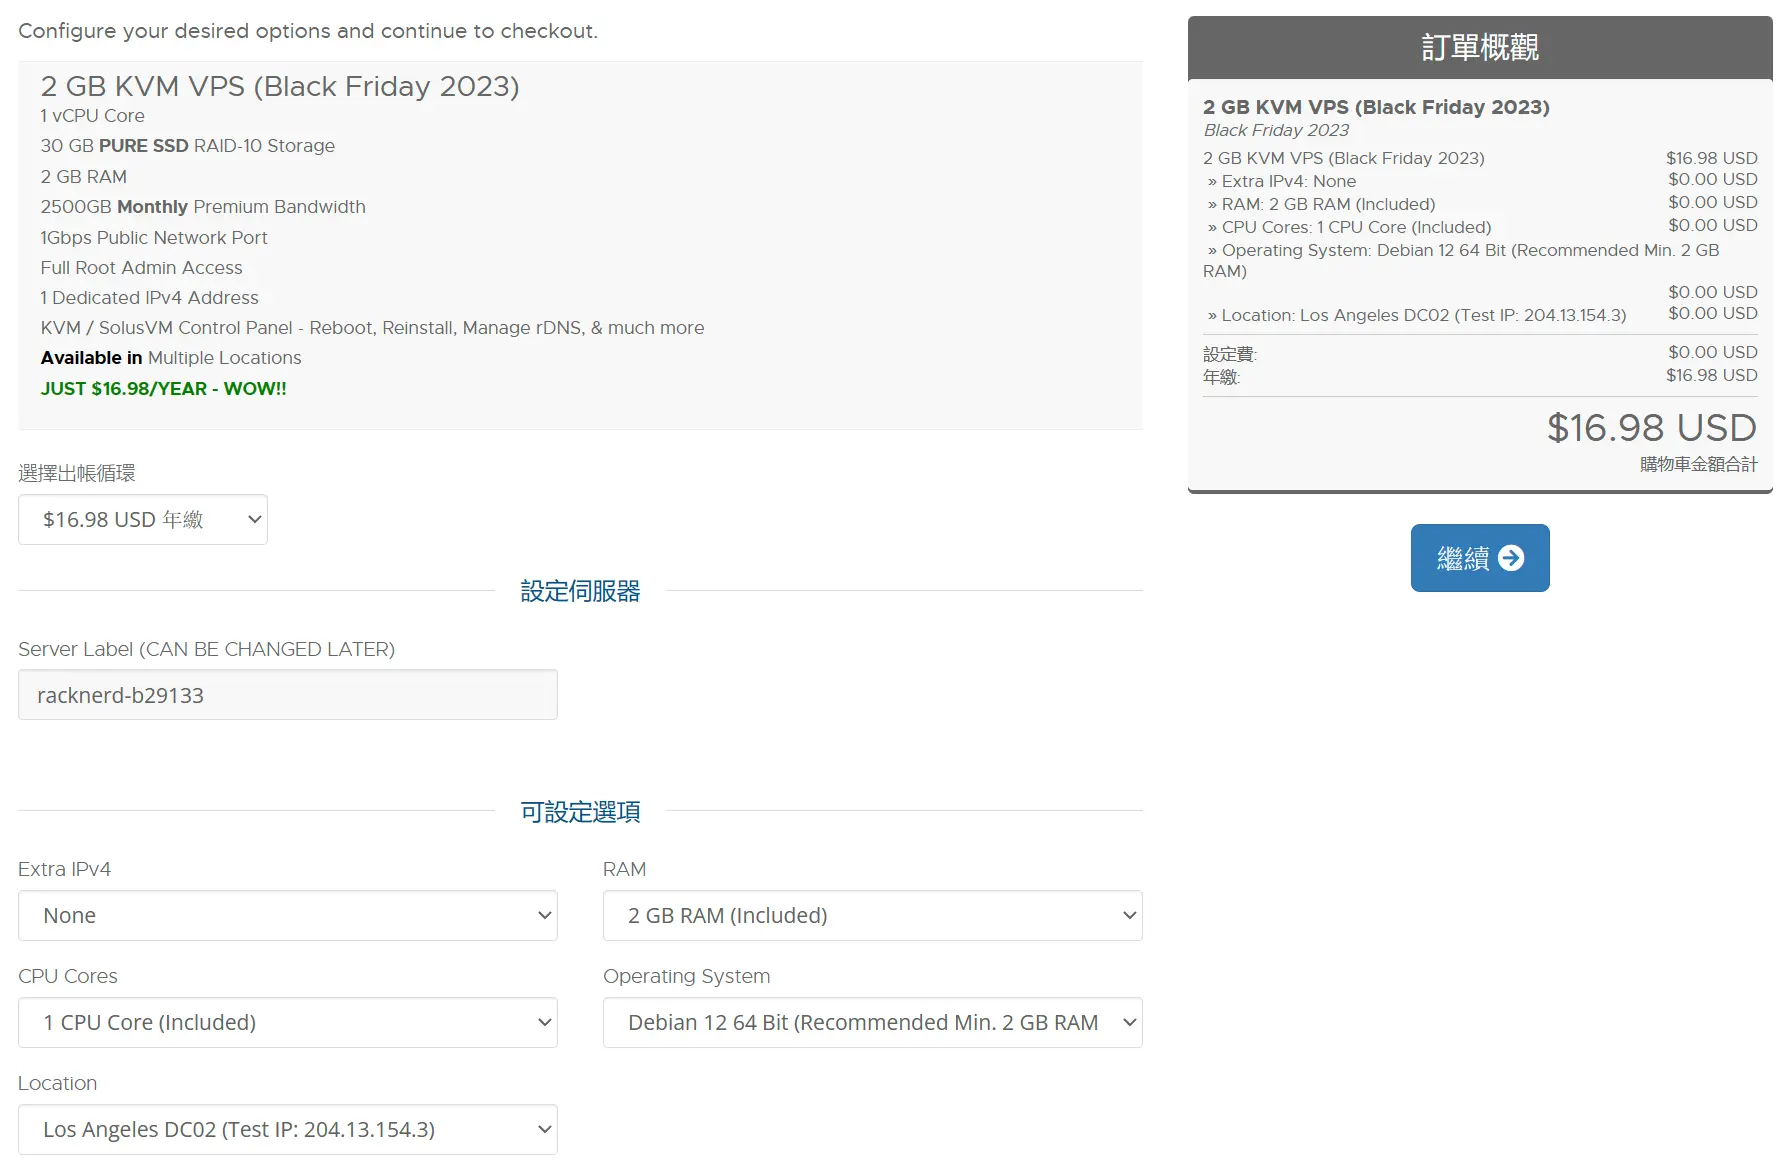Click the 設定費 setup fee row
Viewport: 1789px width, 1164px height.
[x=1480, y=353]
